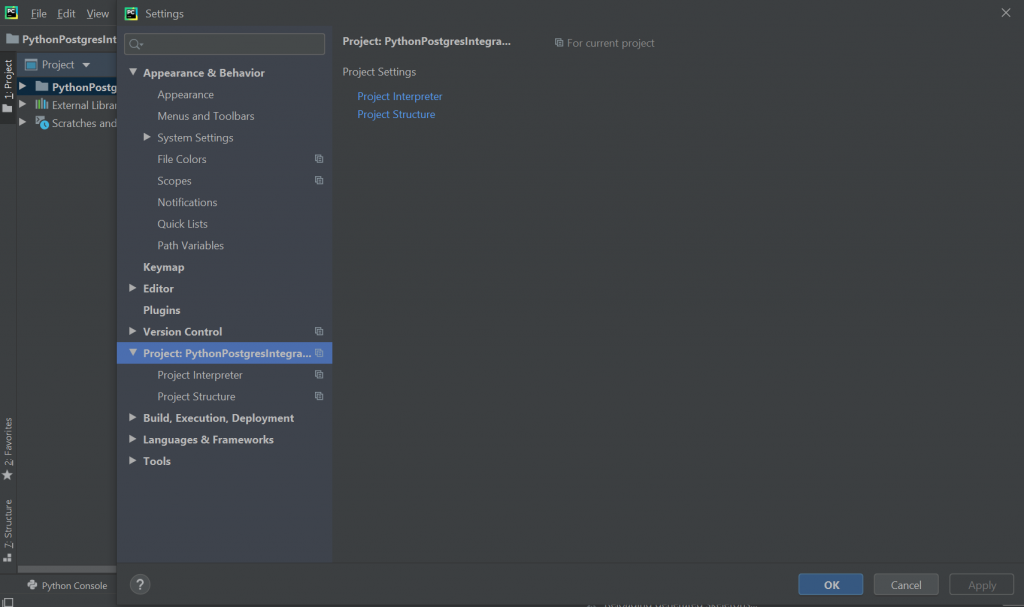The width and height of the screenshot is (1024, 607).
Task: Open the Edit menu
Action: 66,14
